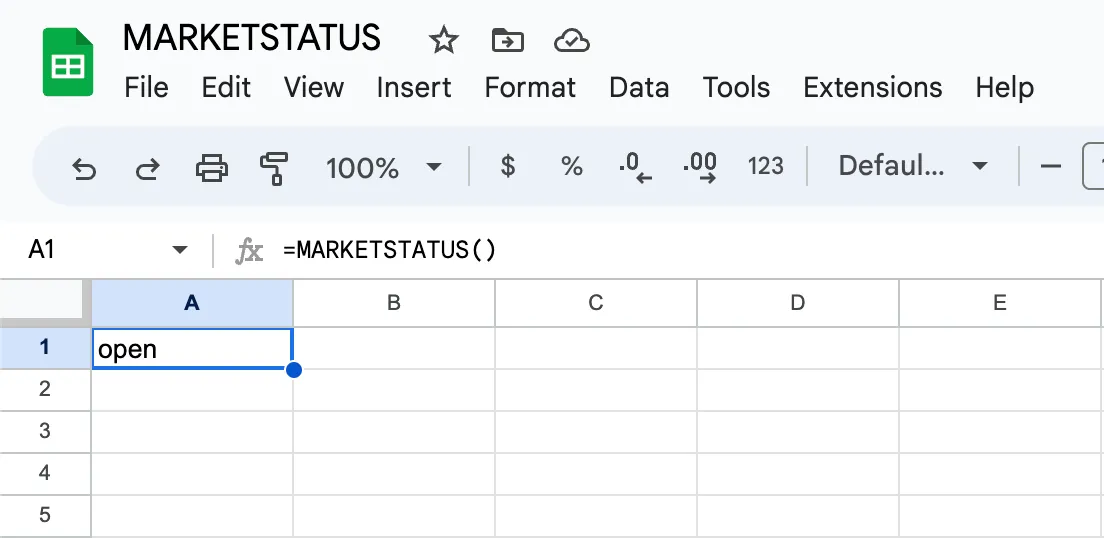The image size is (1104, 538).
Task: Select column C header
Action: pyautogui.click(x=596, y=303)
